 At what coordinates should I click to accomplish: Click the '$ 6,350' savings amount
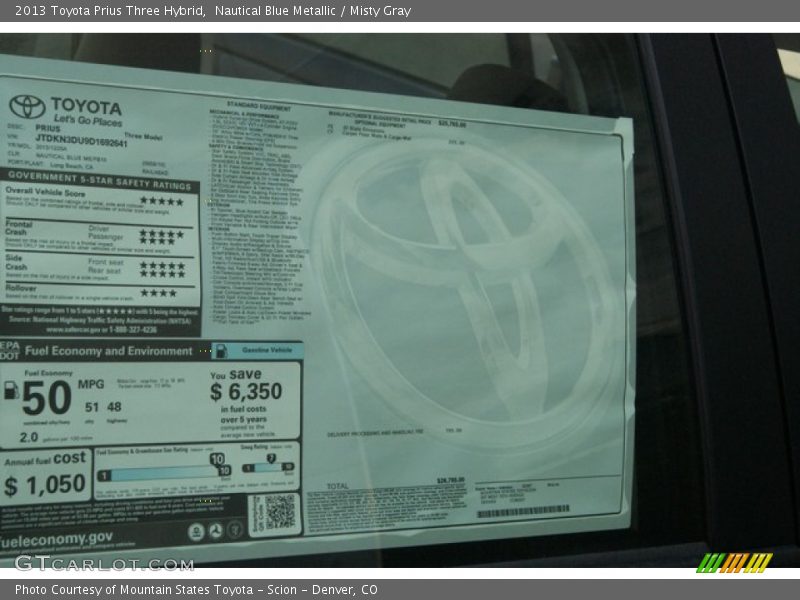[246, 392]
